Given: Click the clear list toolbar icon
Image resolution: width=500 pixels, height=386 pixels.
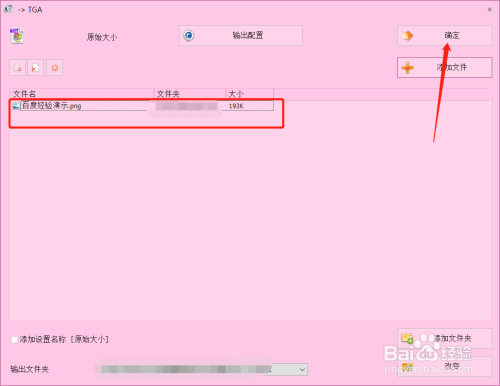Looking at the screenshot, I should click(x=35, y=68).
